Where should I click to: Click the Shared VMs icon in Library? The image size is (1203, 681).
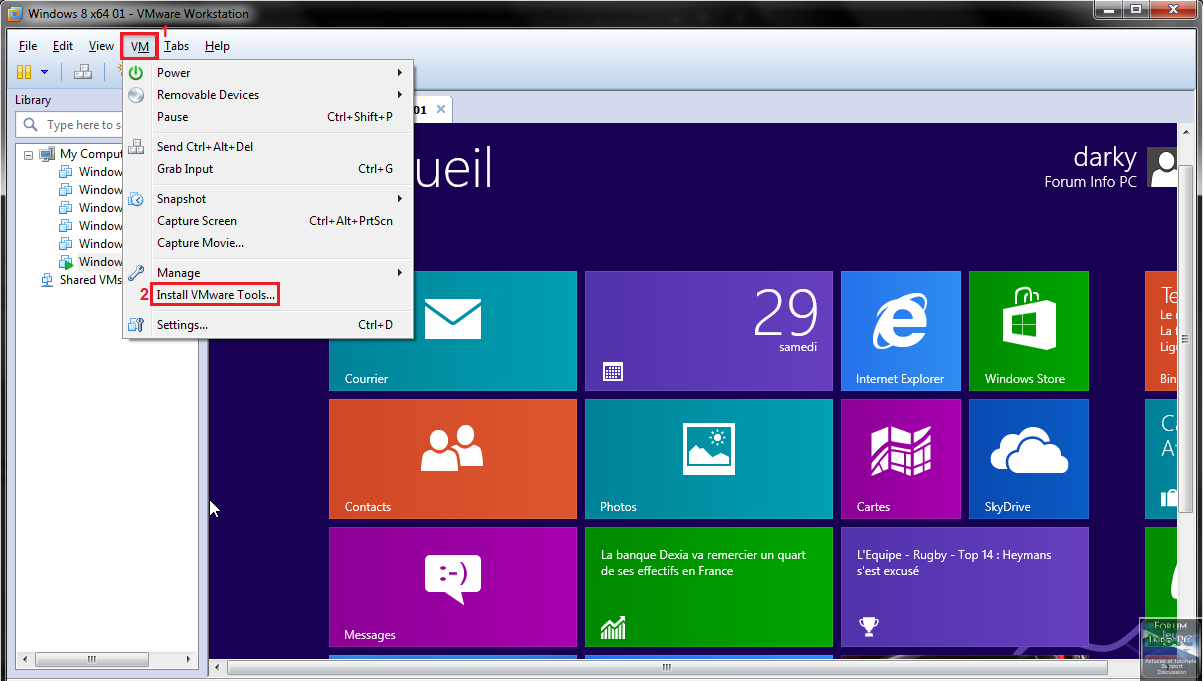47,280
